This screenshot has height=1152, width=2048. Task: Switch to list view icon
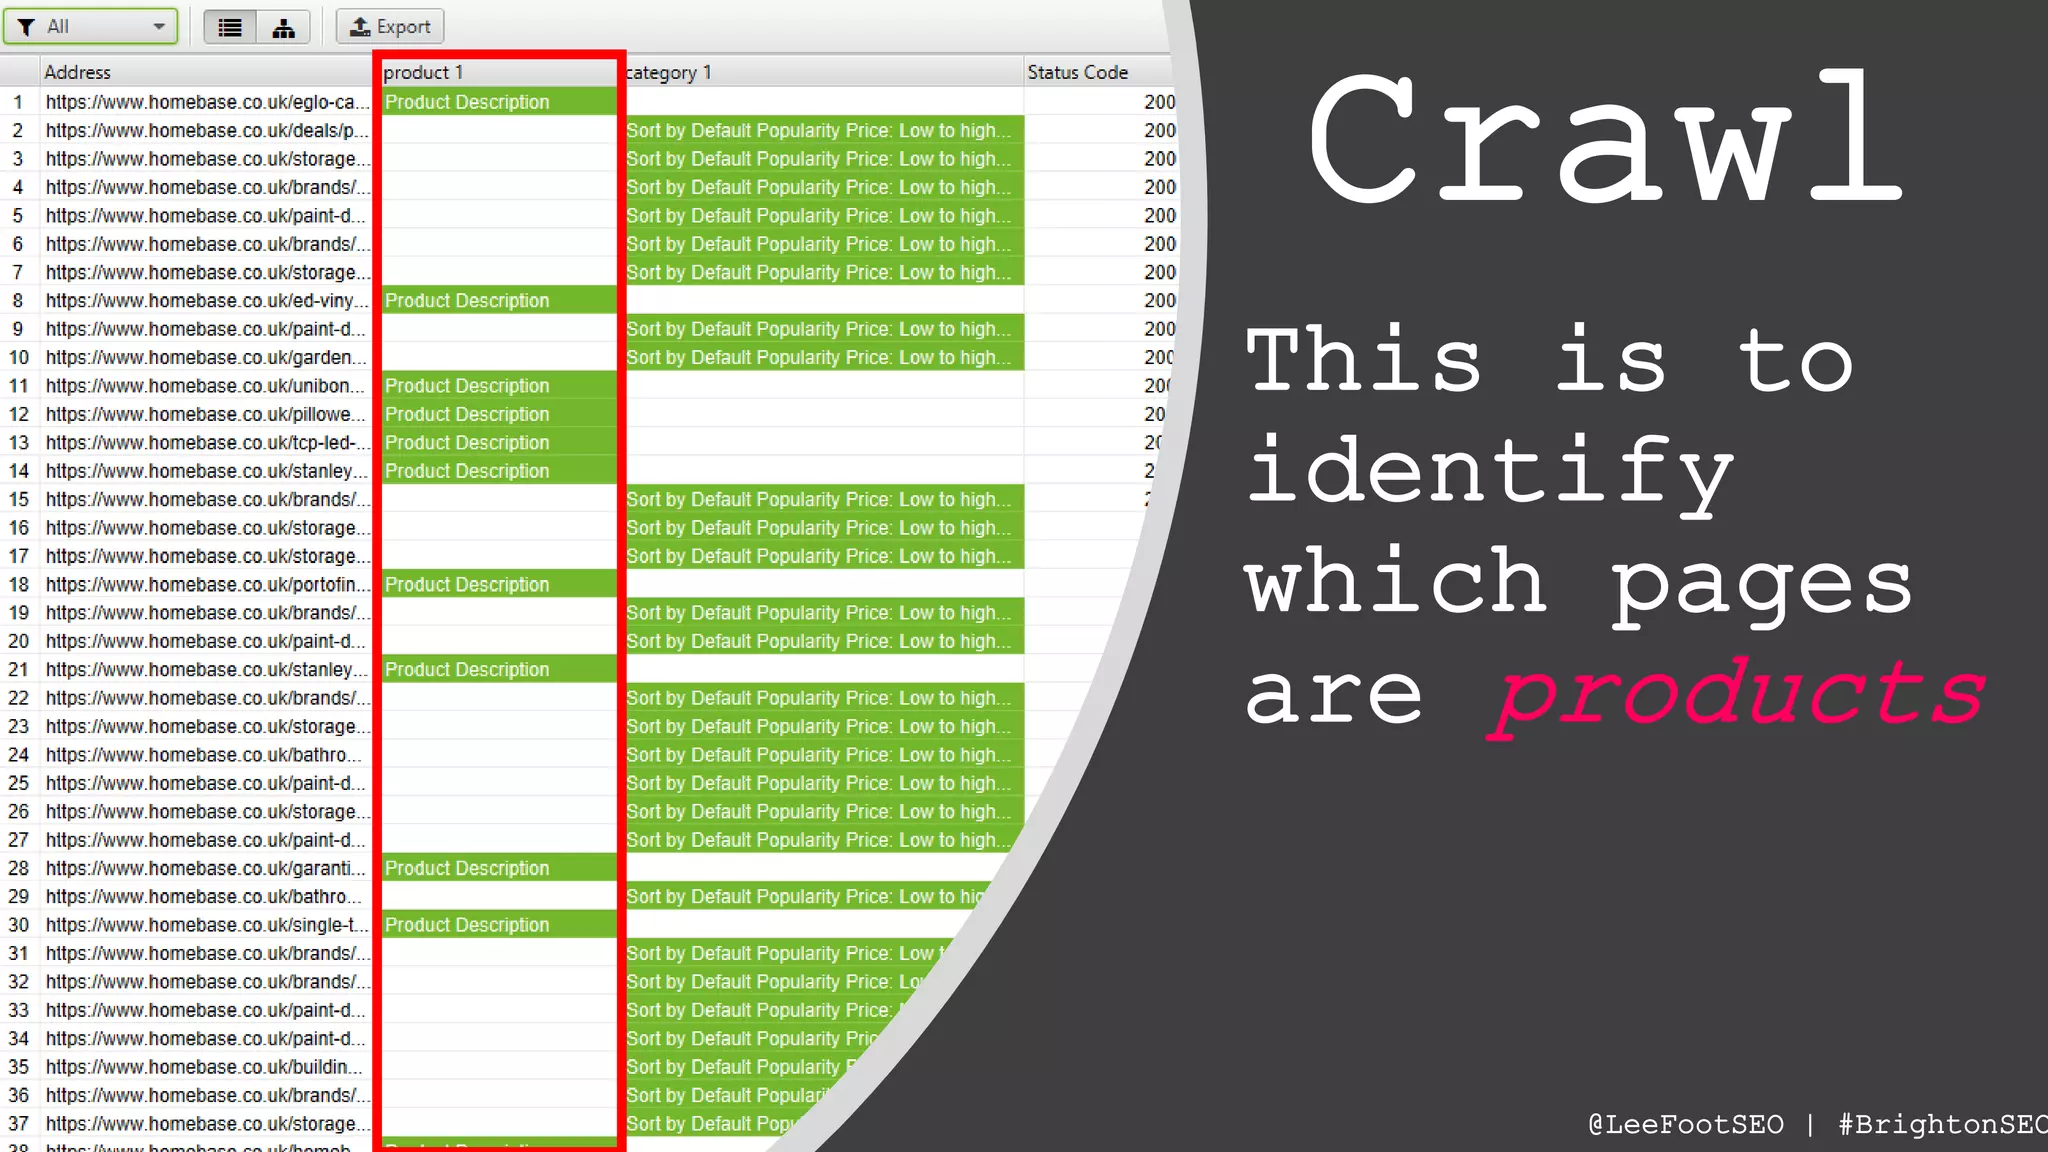tap(230, 27)
